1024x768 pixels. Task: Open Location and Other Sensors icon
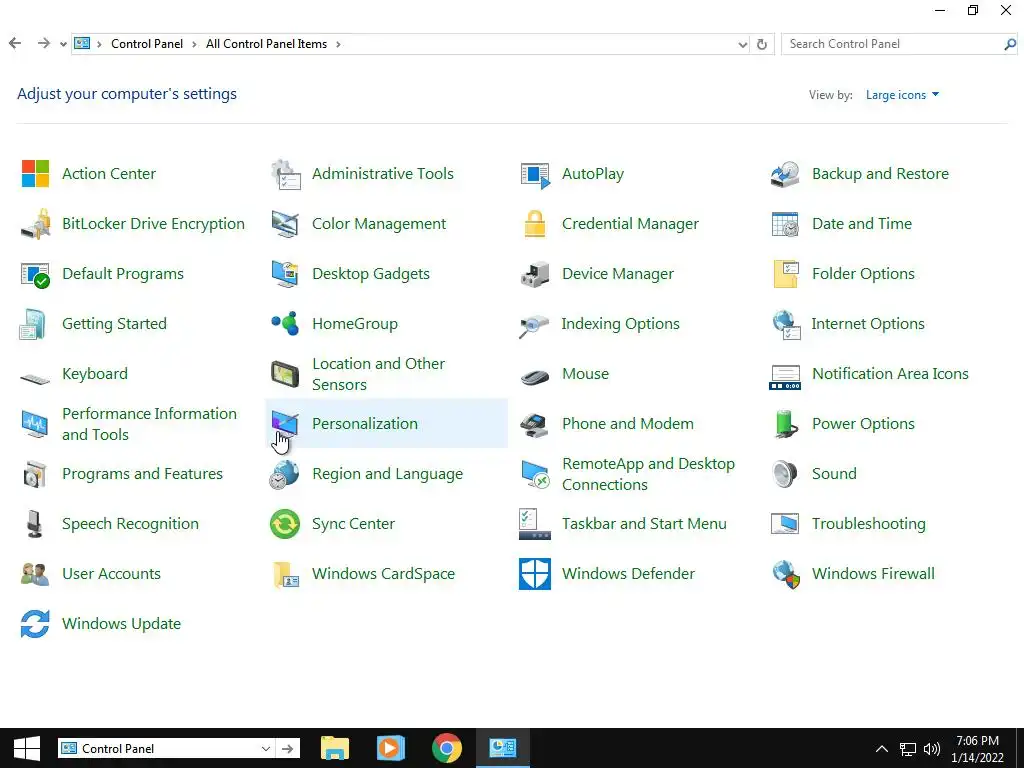285,374
